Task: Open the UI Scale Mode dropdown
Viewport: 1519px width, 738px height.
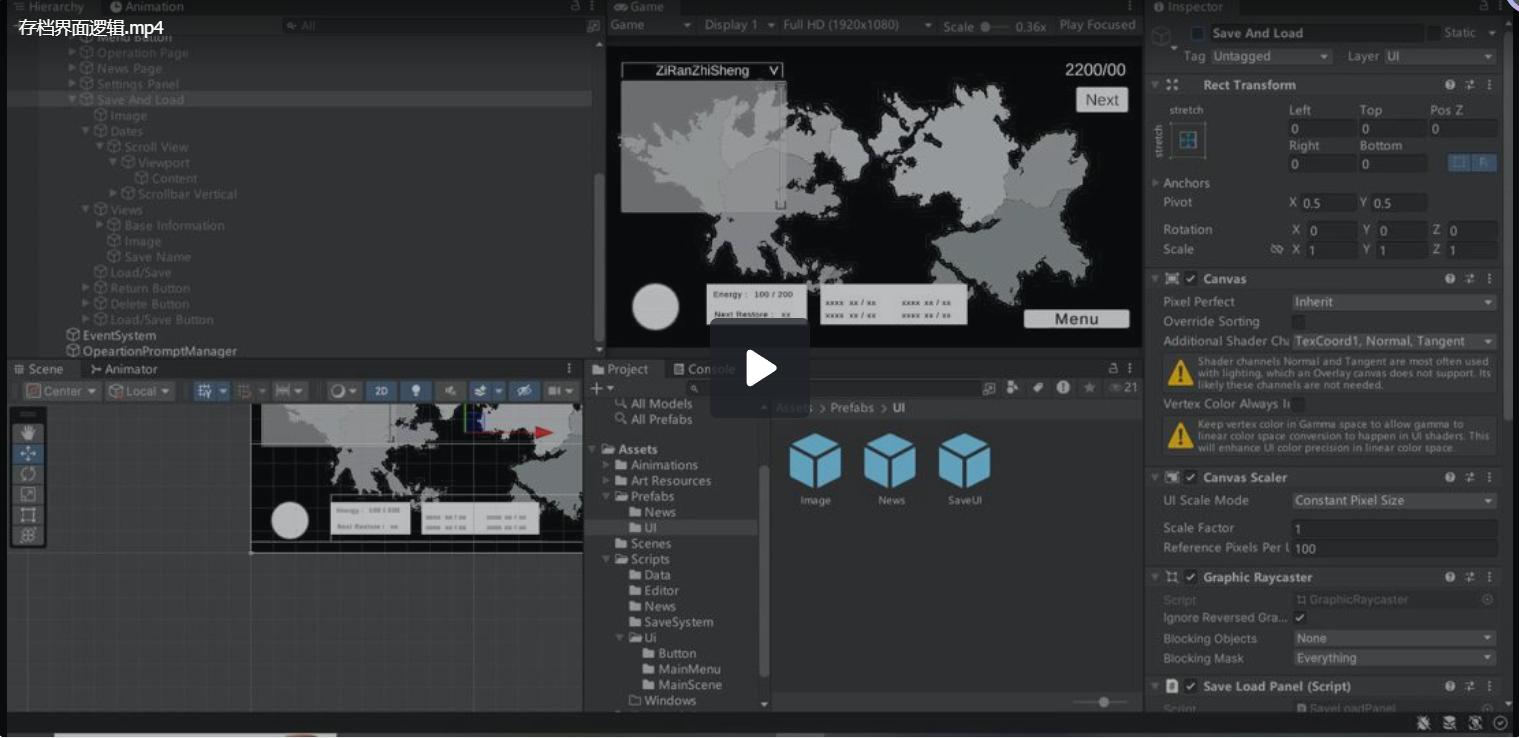Action: click(1393, 500)
